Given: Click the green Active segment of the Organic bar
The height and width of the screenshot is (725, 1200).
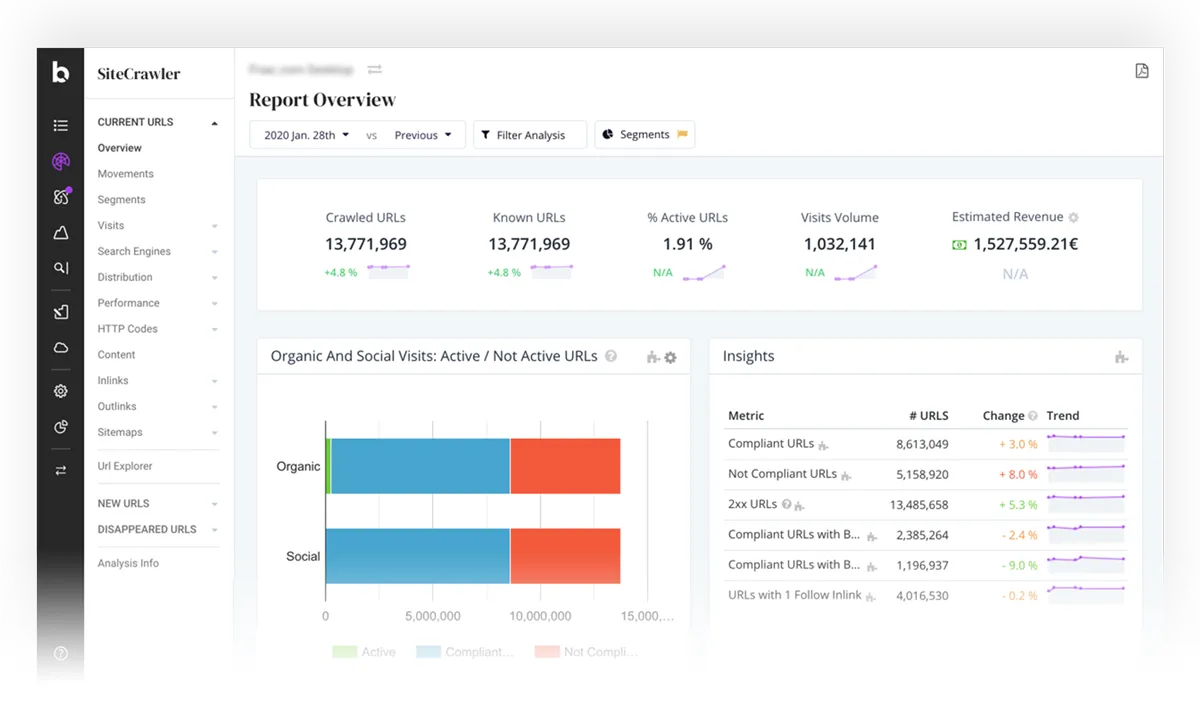Looking at the screenshot, I should tap(328, 466).
